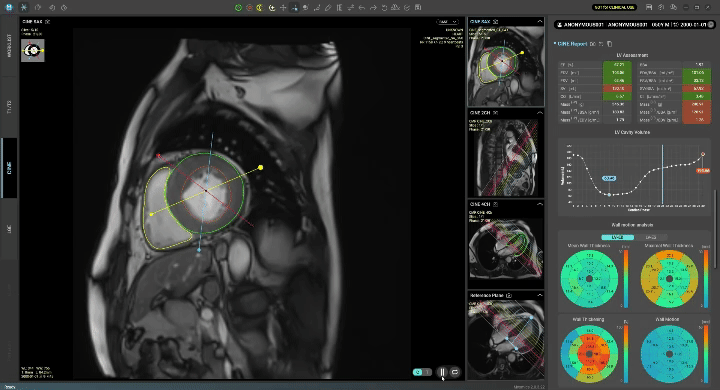The width and height of the screenshot is (720, 390).
Task: Select the Reference Plane panel image
Action: (x=506, y=339)
